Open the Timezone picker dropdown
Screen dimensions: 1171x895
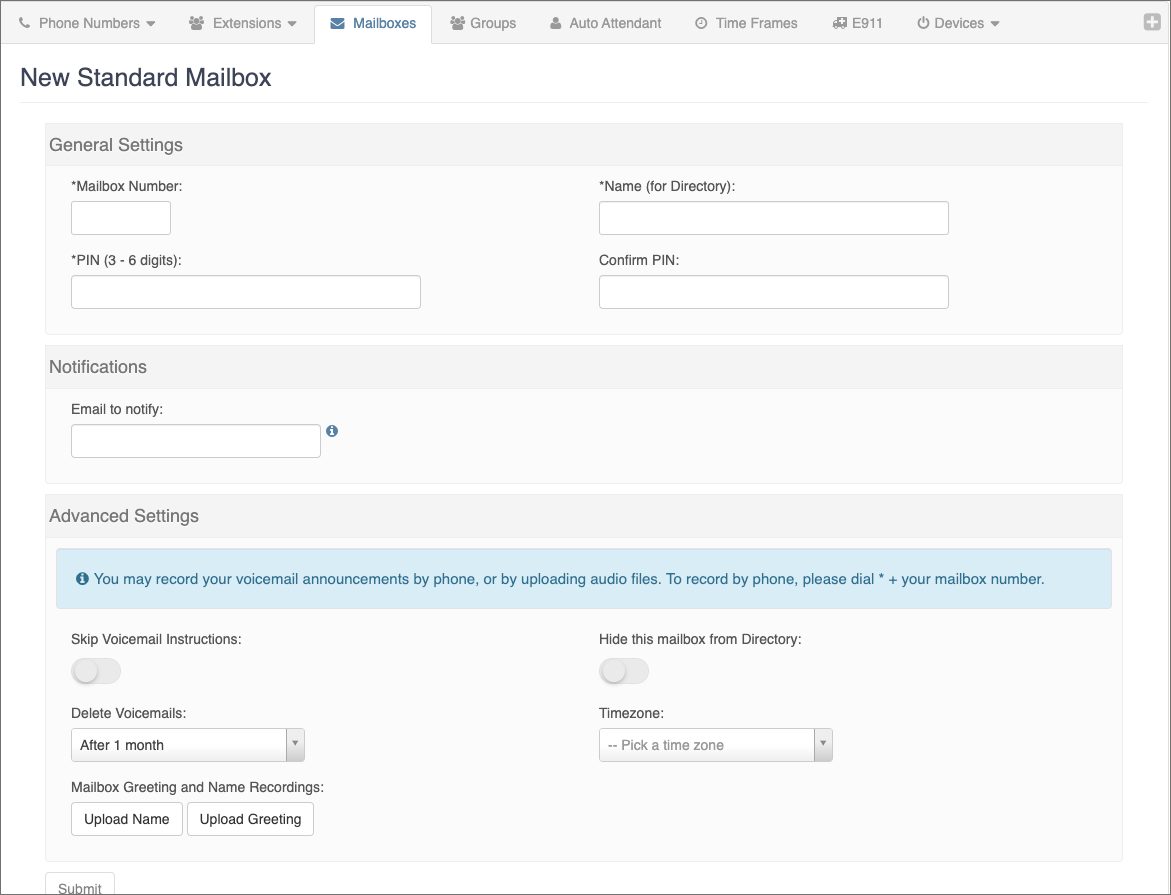715,745
